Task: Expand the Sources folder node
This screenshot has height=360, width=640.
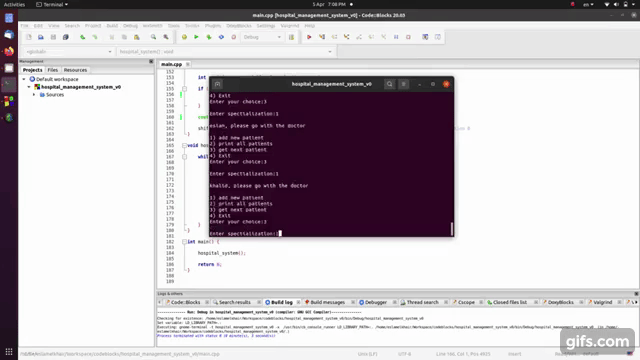Action: coord(34,94)
